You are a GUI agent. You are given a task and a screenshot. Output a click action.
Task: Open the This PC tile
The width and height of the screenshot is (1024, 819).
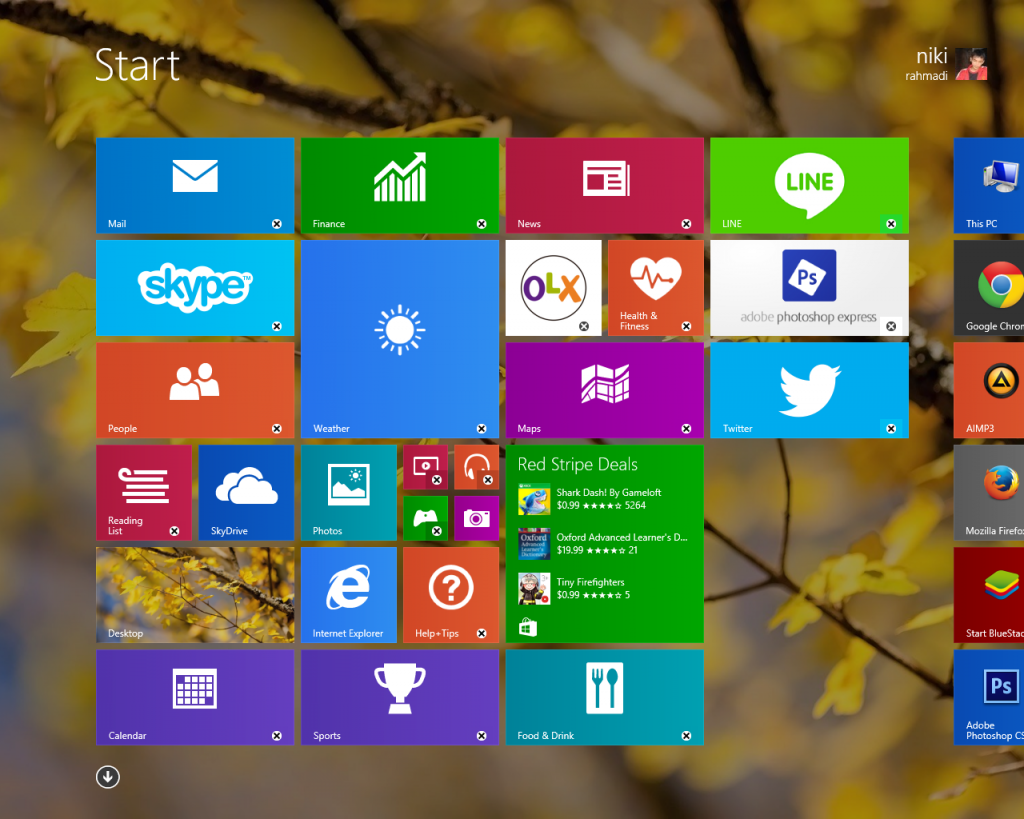coord(989,185)
